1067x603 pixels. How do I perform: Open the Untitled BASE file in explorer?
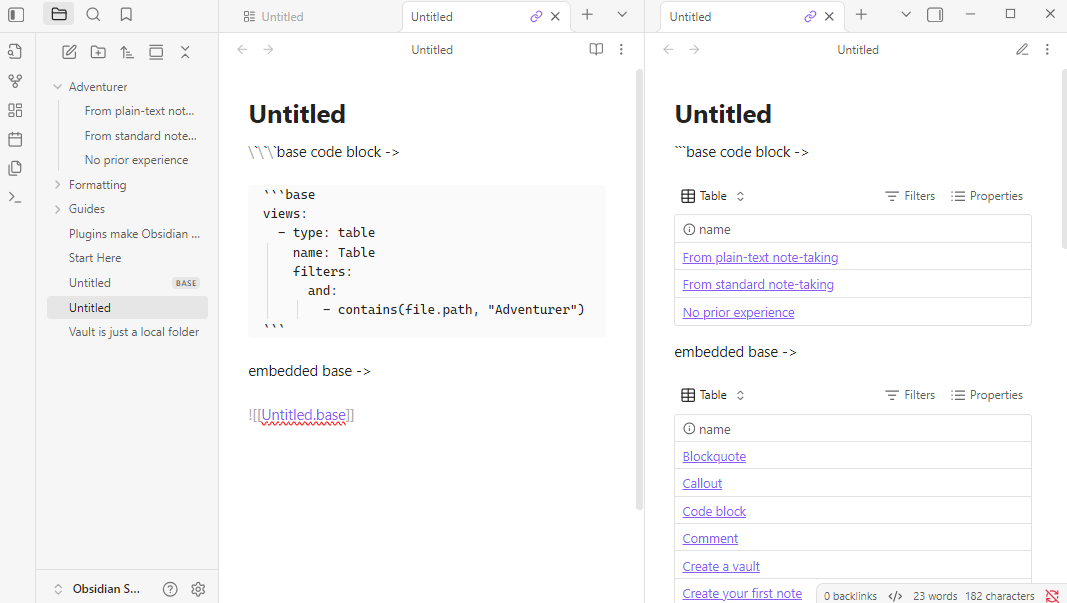point(127,282)
